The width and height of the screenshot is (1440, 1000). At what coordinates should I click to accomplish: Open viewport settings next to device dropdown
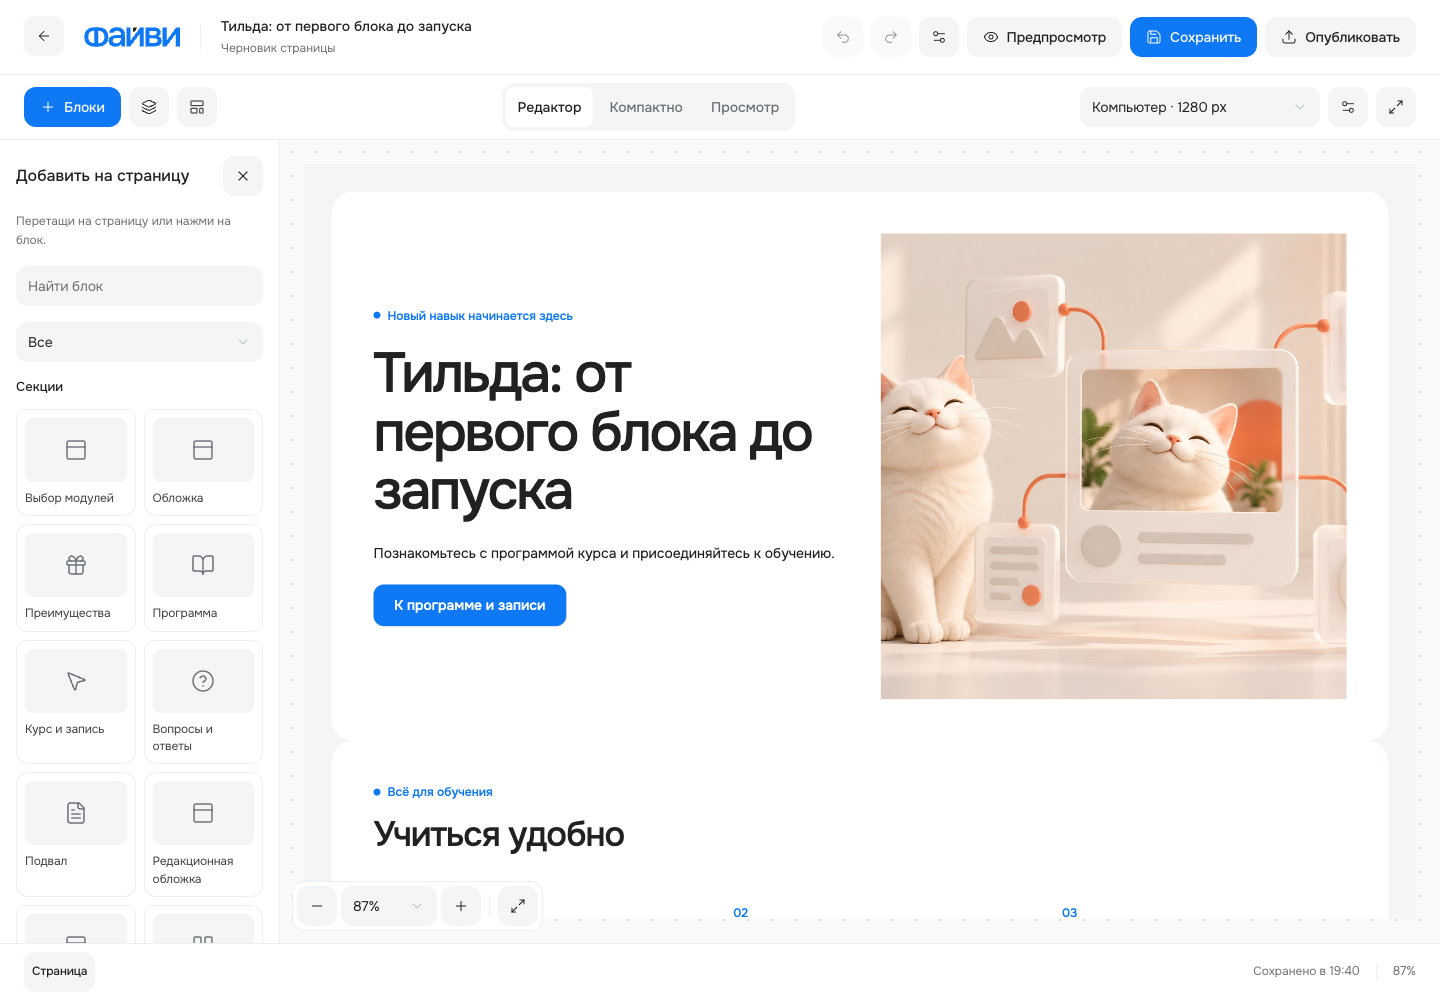(1348, 107)
